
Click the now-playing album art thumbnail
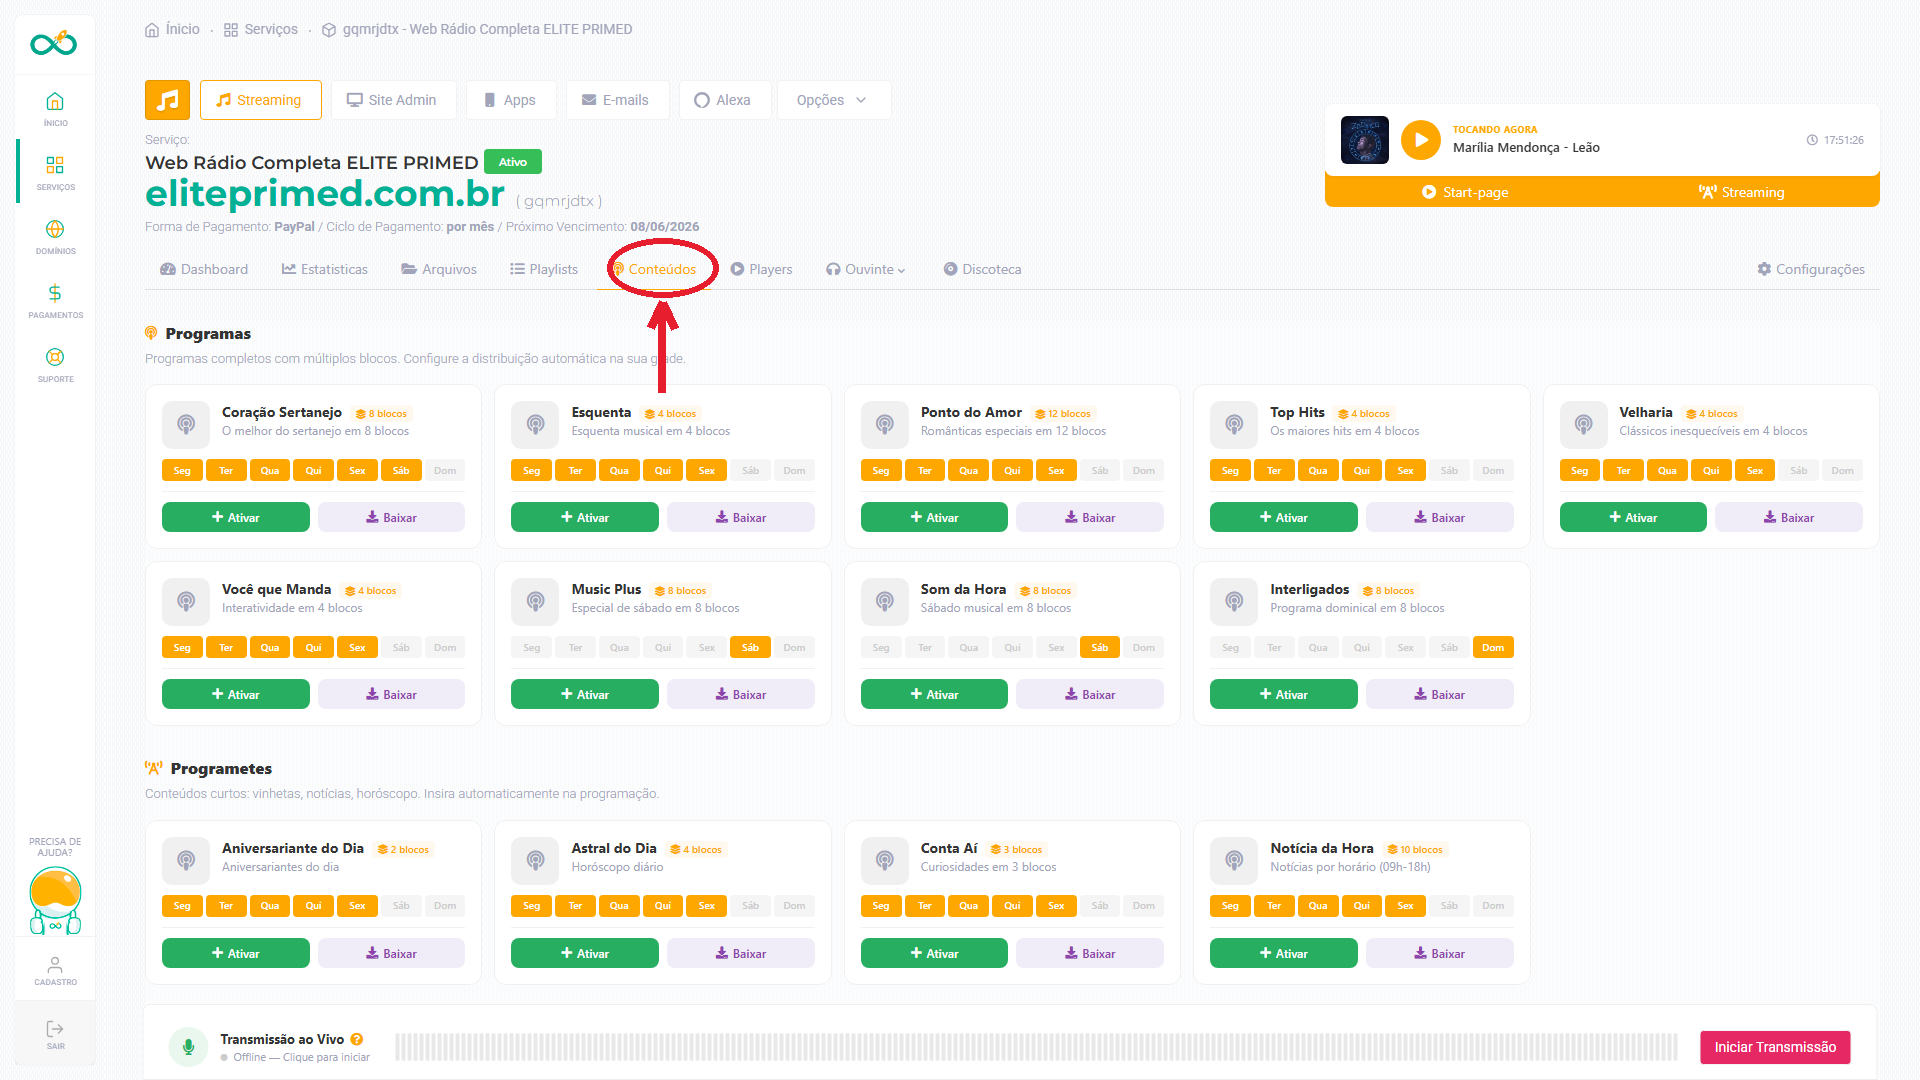(1365, 140)
